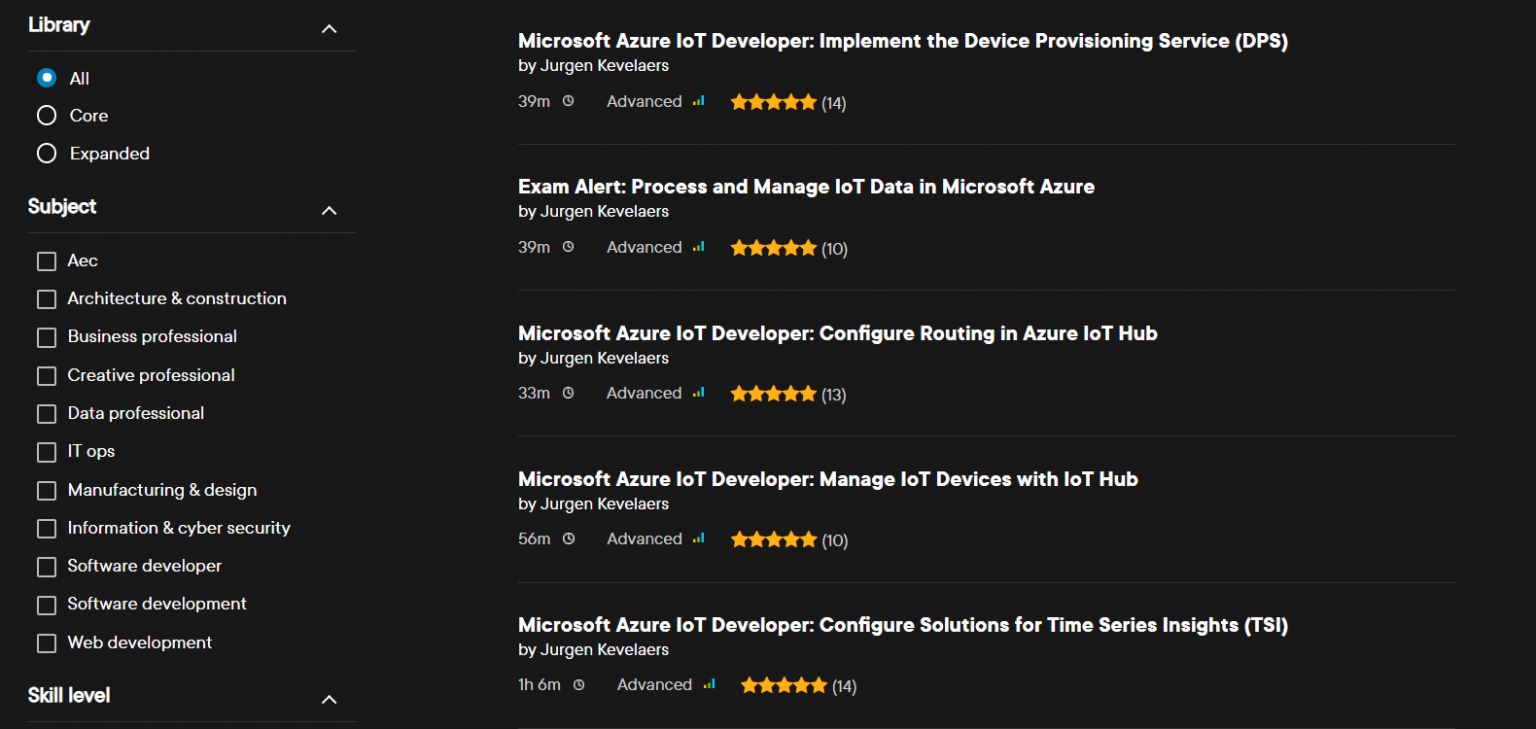Enable the Data professional subject filter
This screenshot has height=729, width=1536.
click(46, 413)
